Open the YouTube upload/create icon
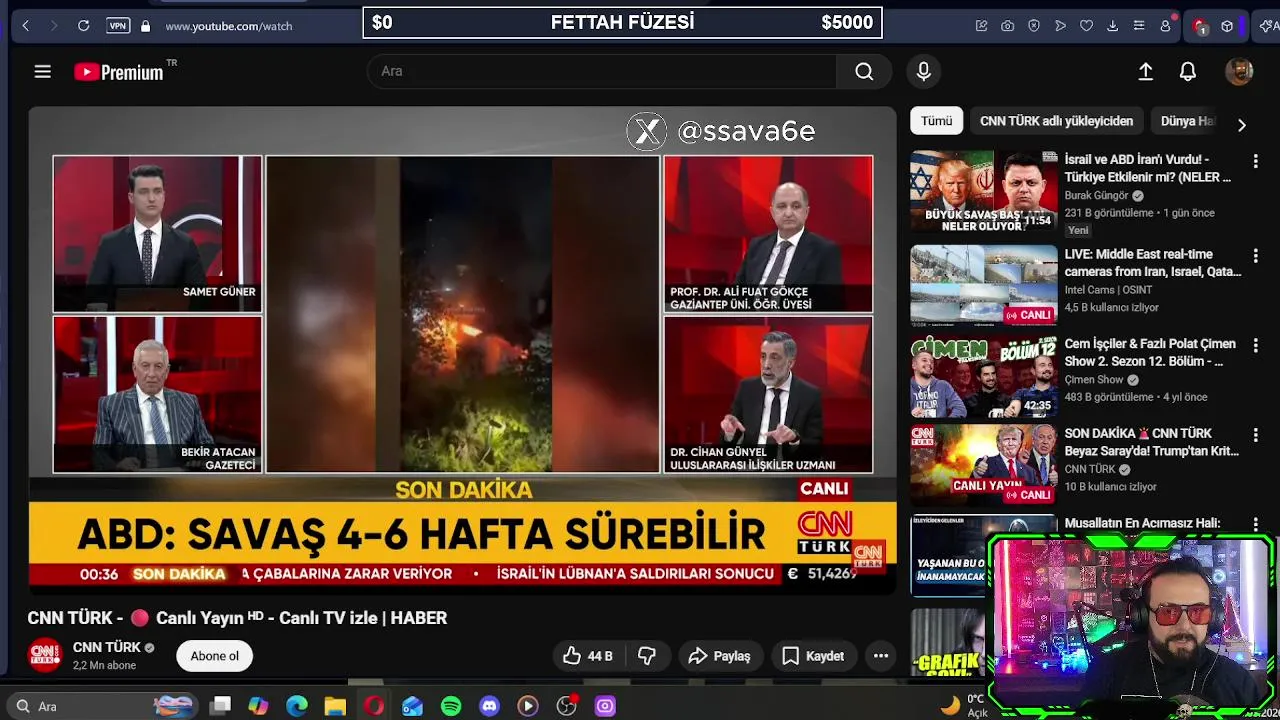The width and height of the screenshot is (1280, 720). pyautogui.click(x=1146, y=71)
